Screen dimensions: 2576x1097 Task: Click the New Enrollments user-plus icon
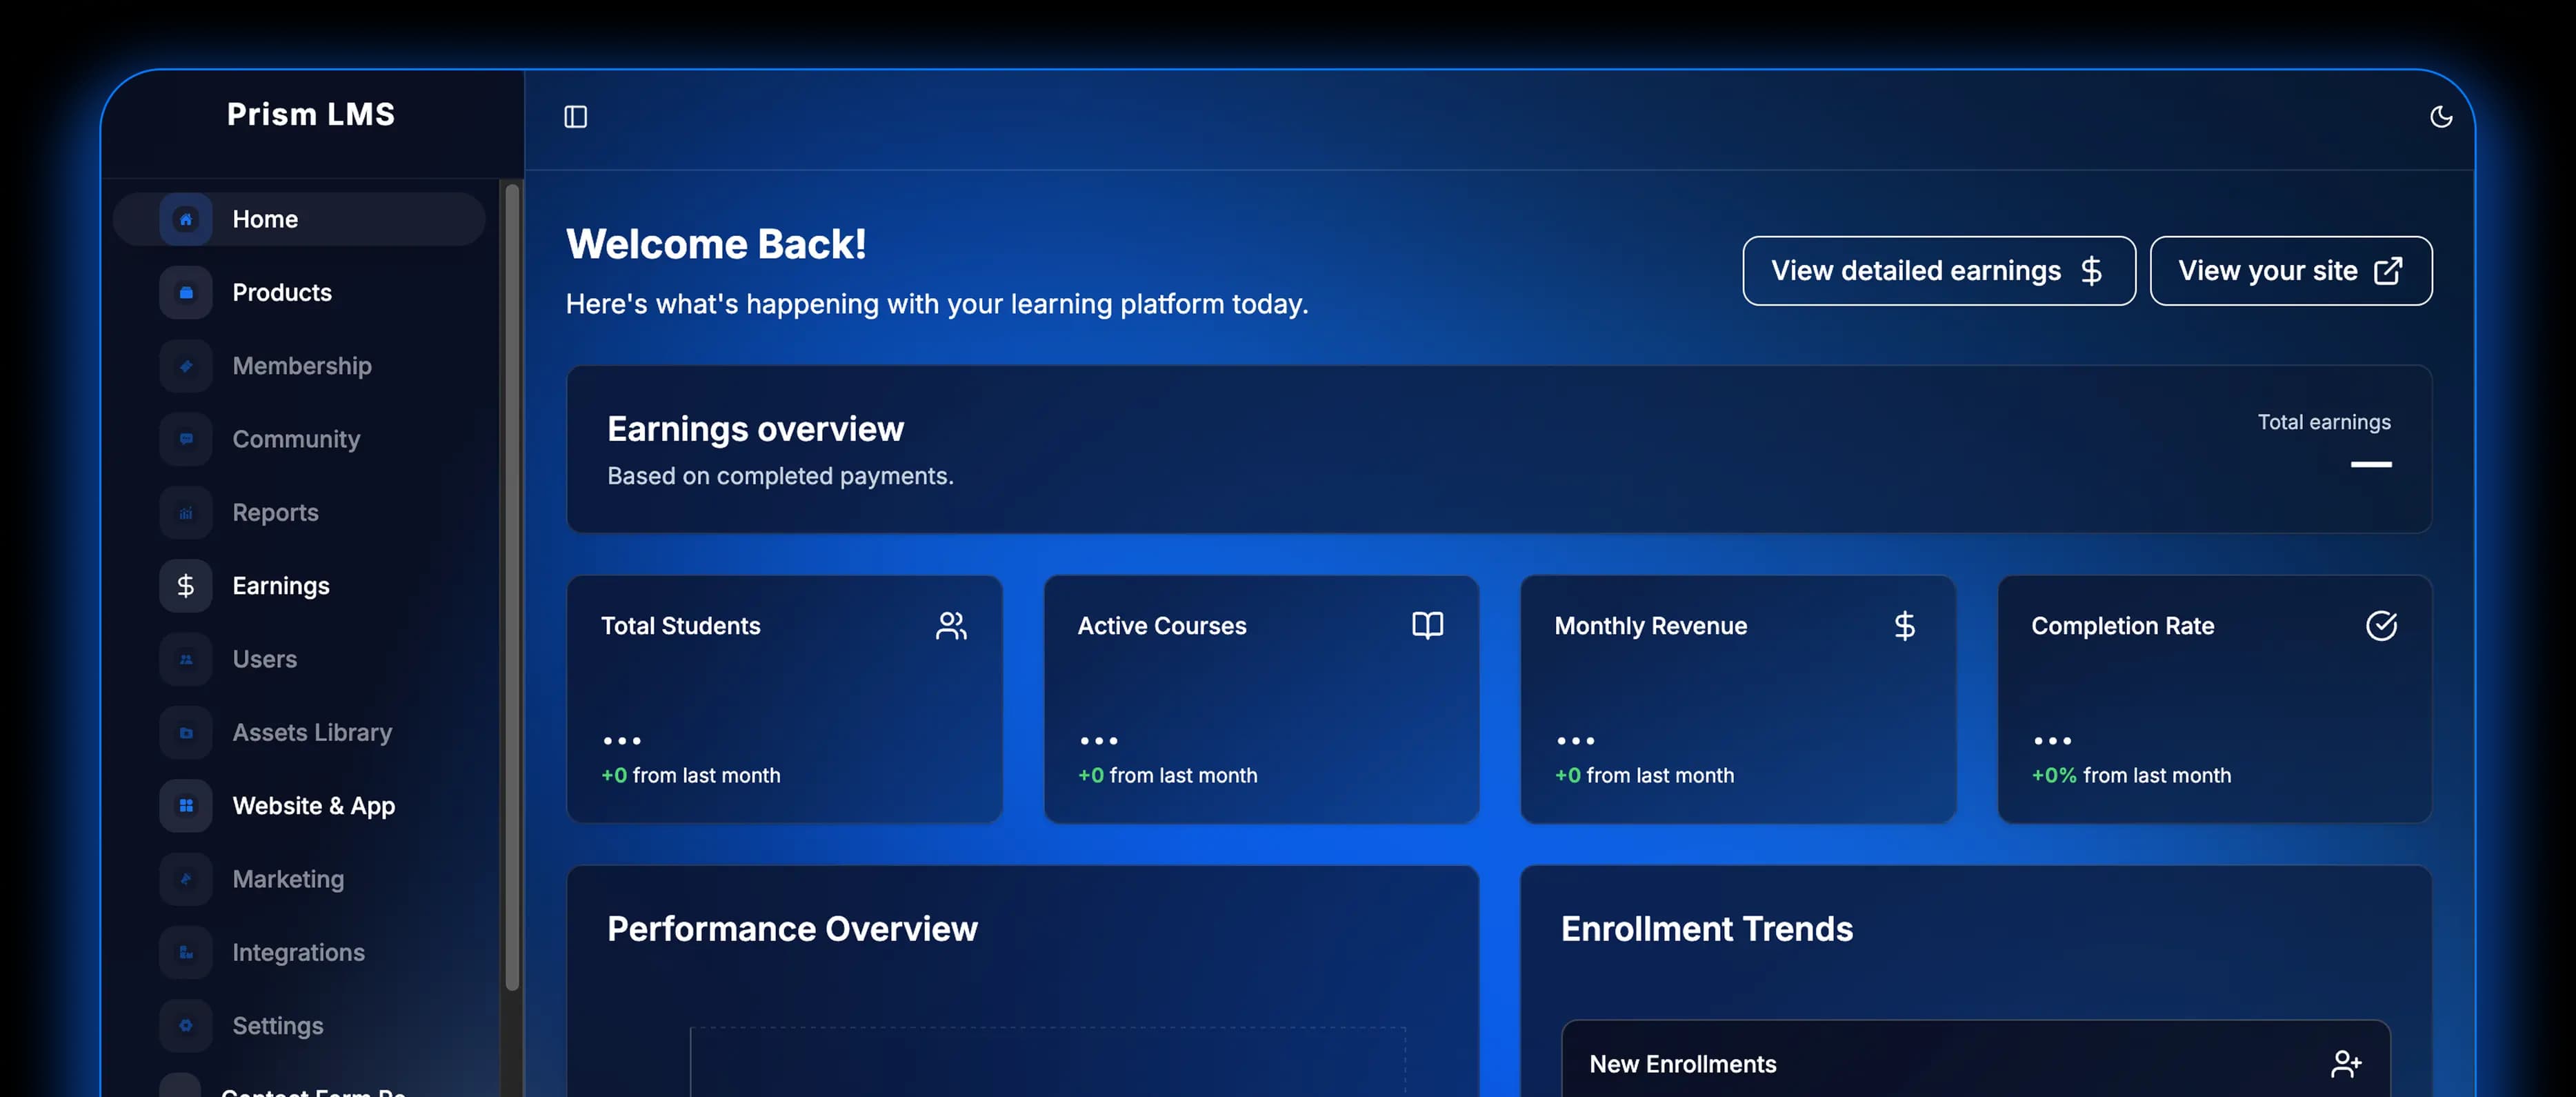[x=2345, y=1064]
